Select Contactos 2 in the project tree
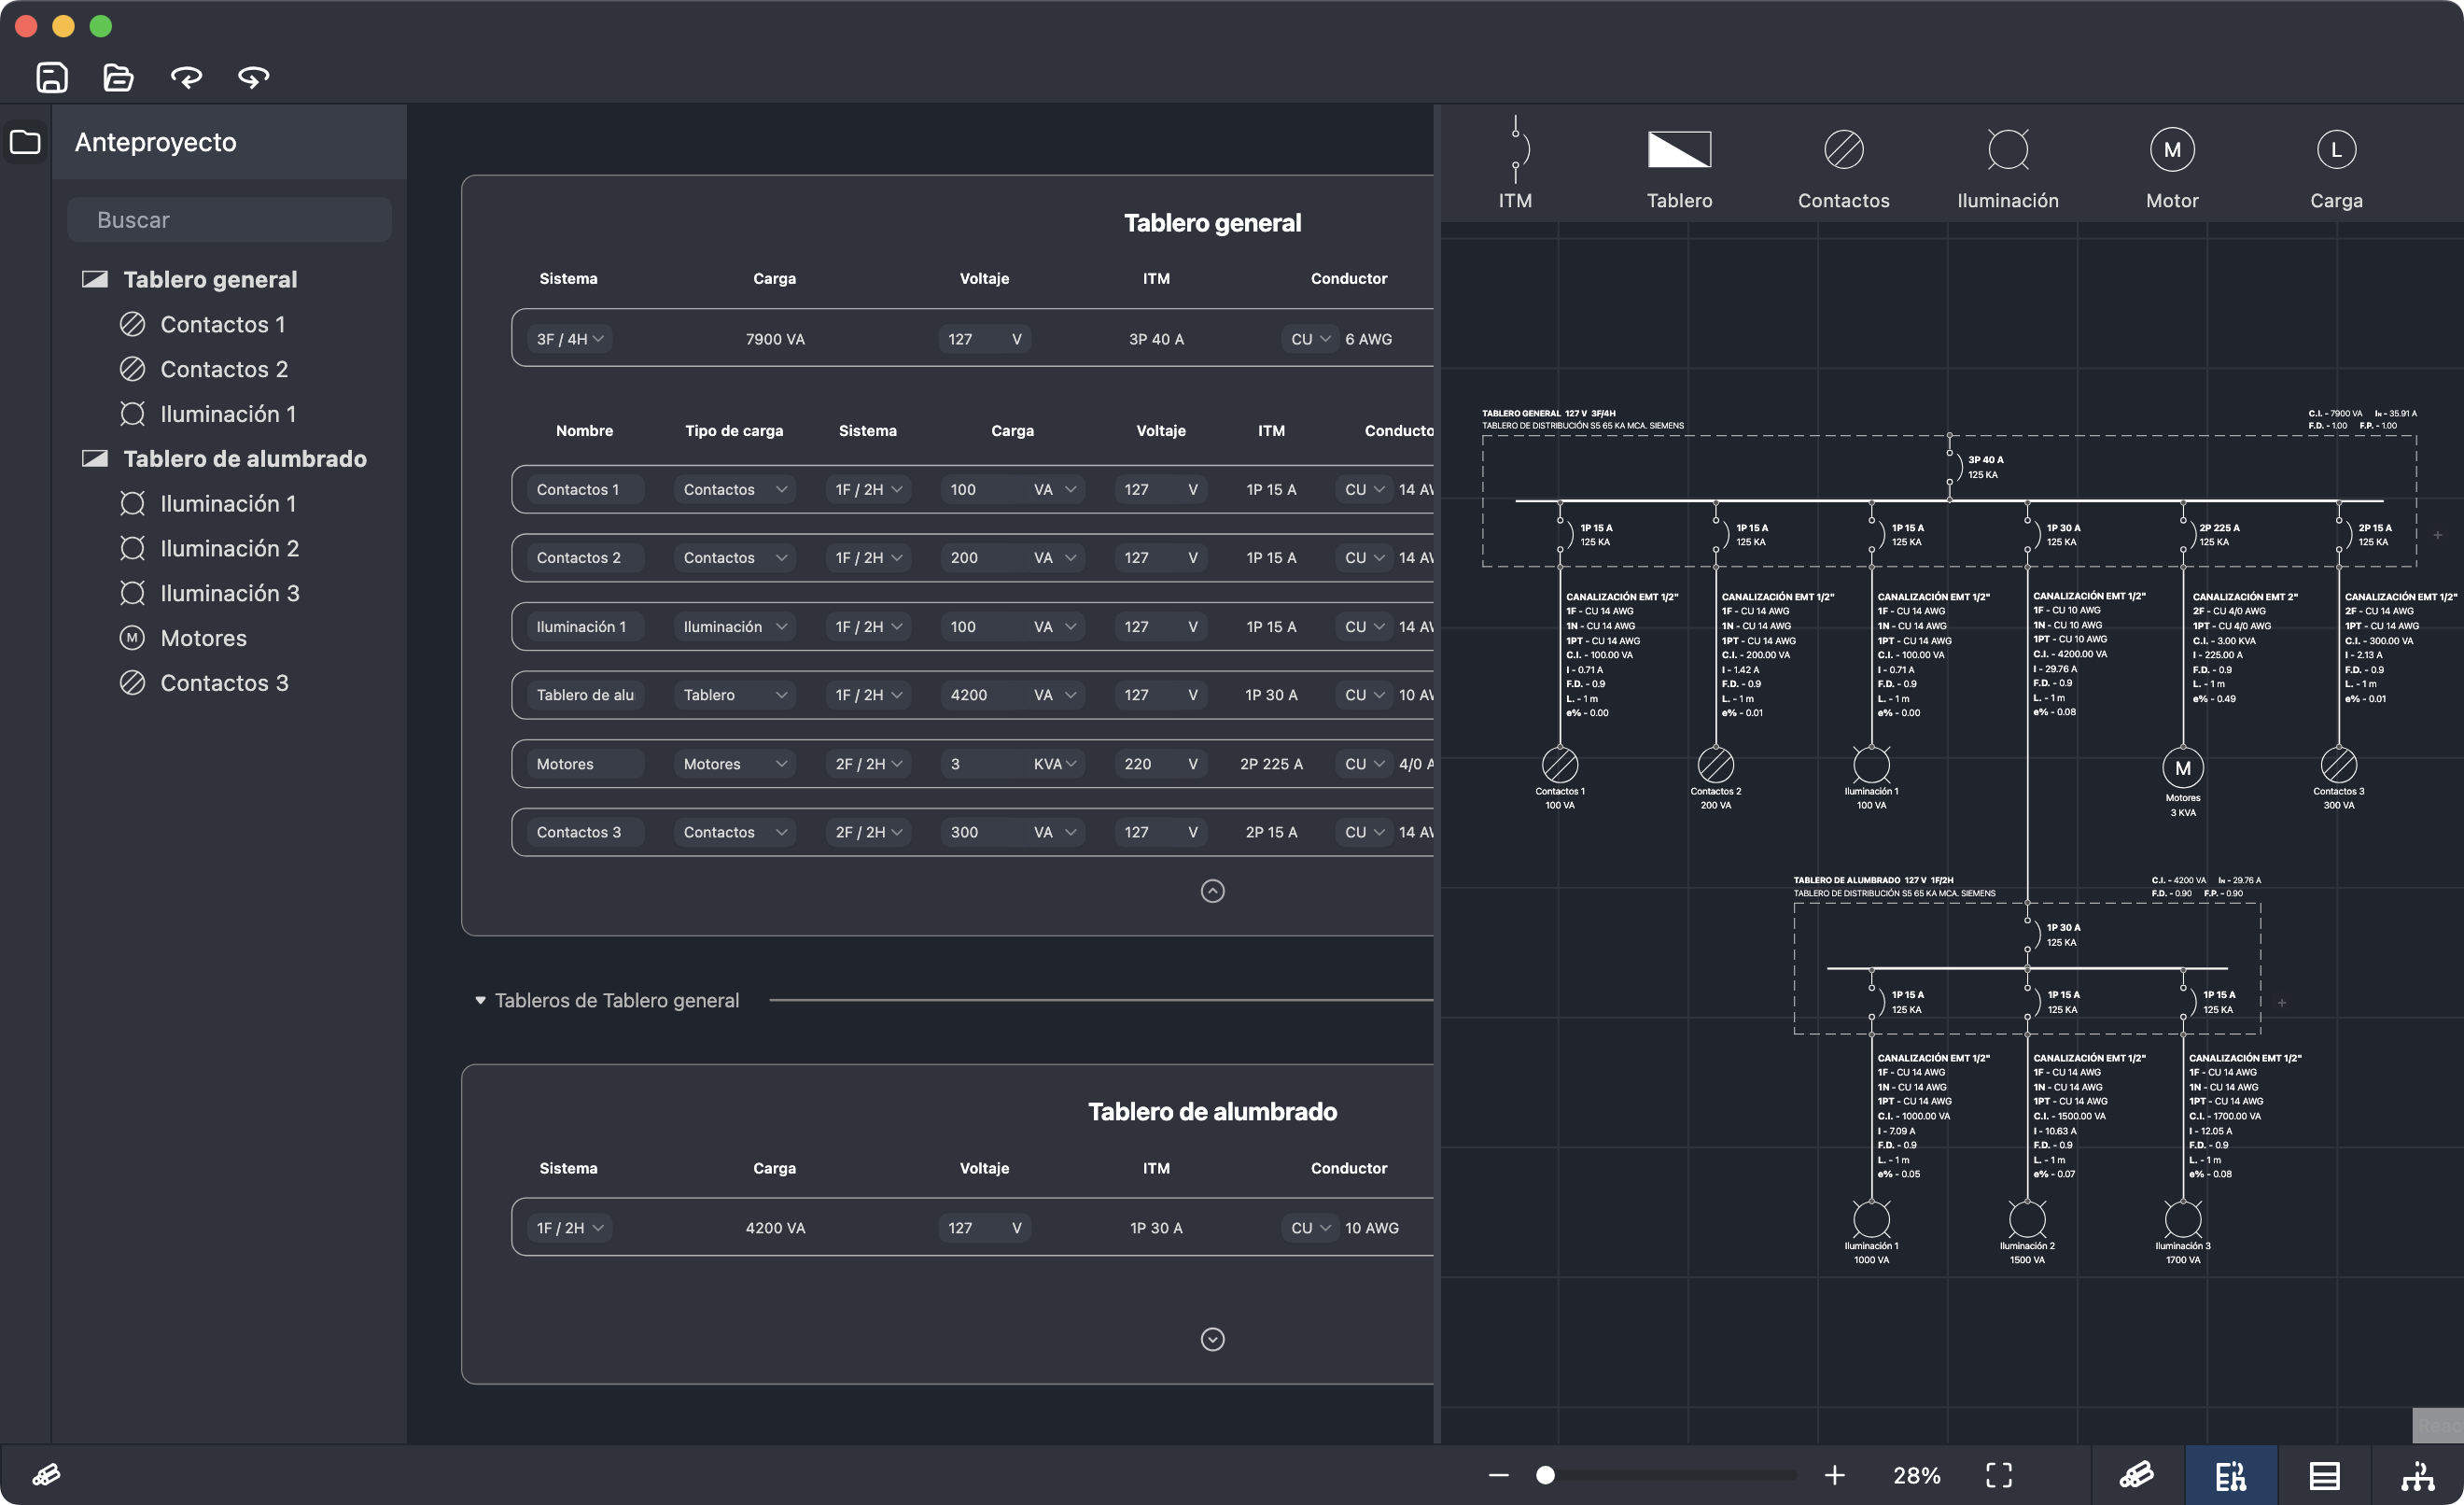The image size is (2464, 1505). tap(224, 369)
